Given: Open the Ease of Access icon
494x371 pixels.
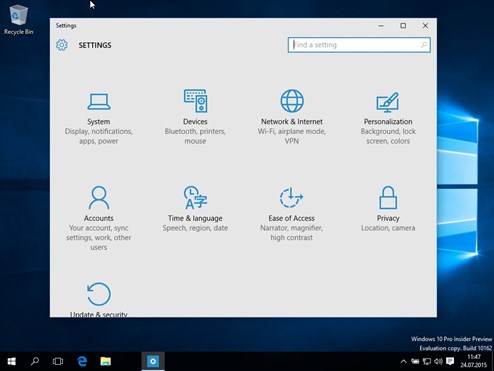Looking at the screenshot, I should [x=291, y=197].
